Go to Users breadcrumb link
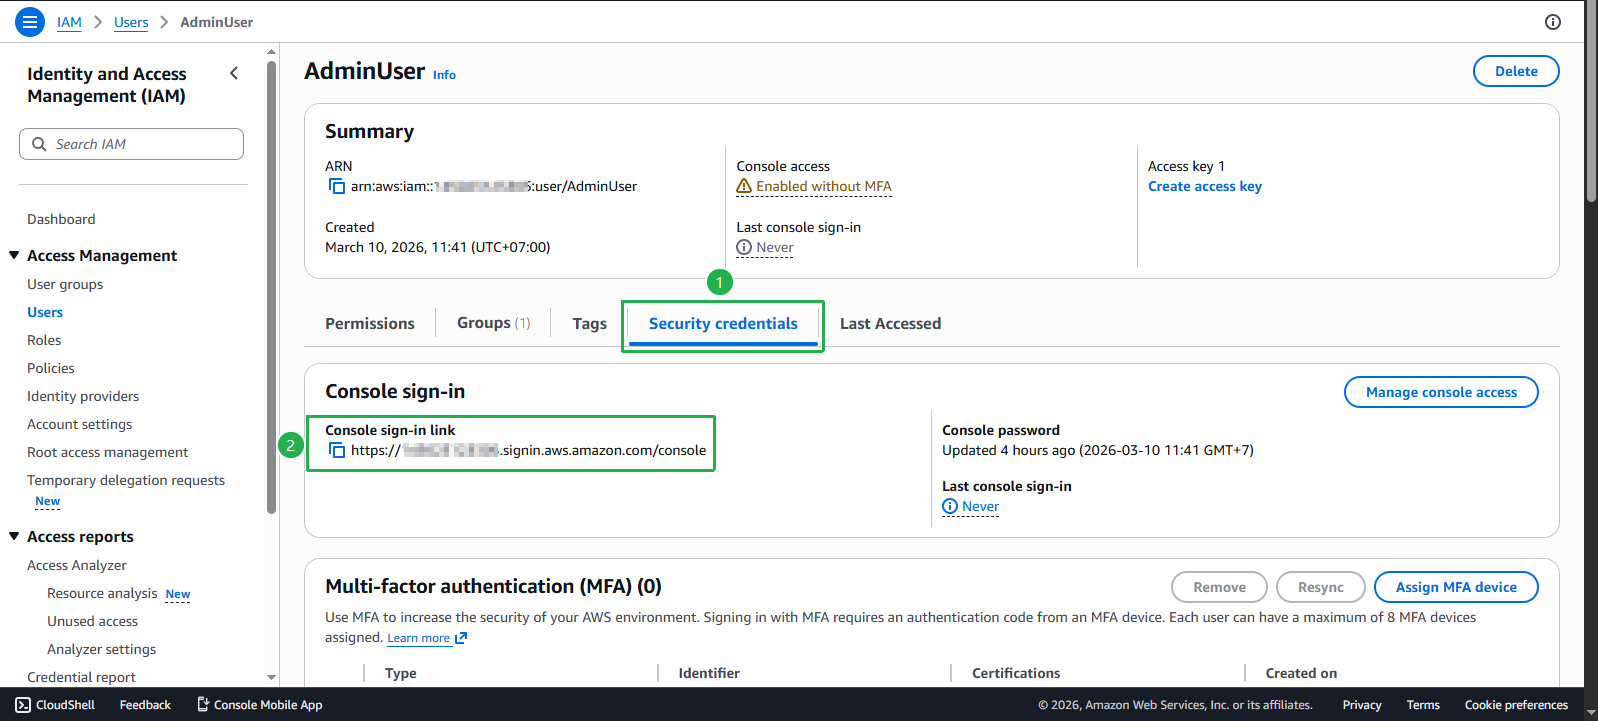The width and height of the screenshot is (1598, 721). 131,22
